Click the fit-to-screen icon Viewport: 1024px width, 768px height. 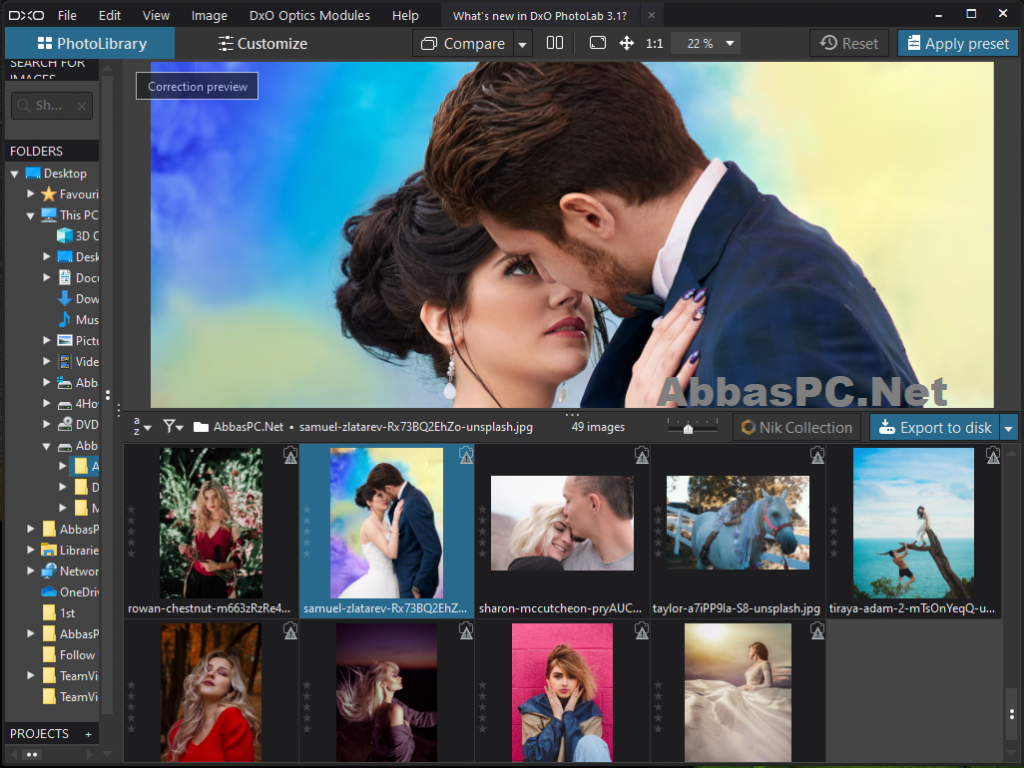coord(598,43)
